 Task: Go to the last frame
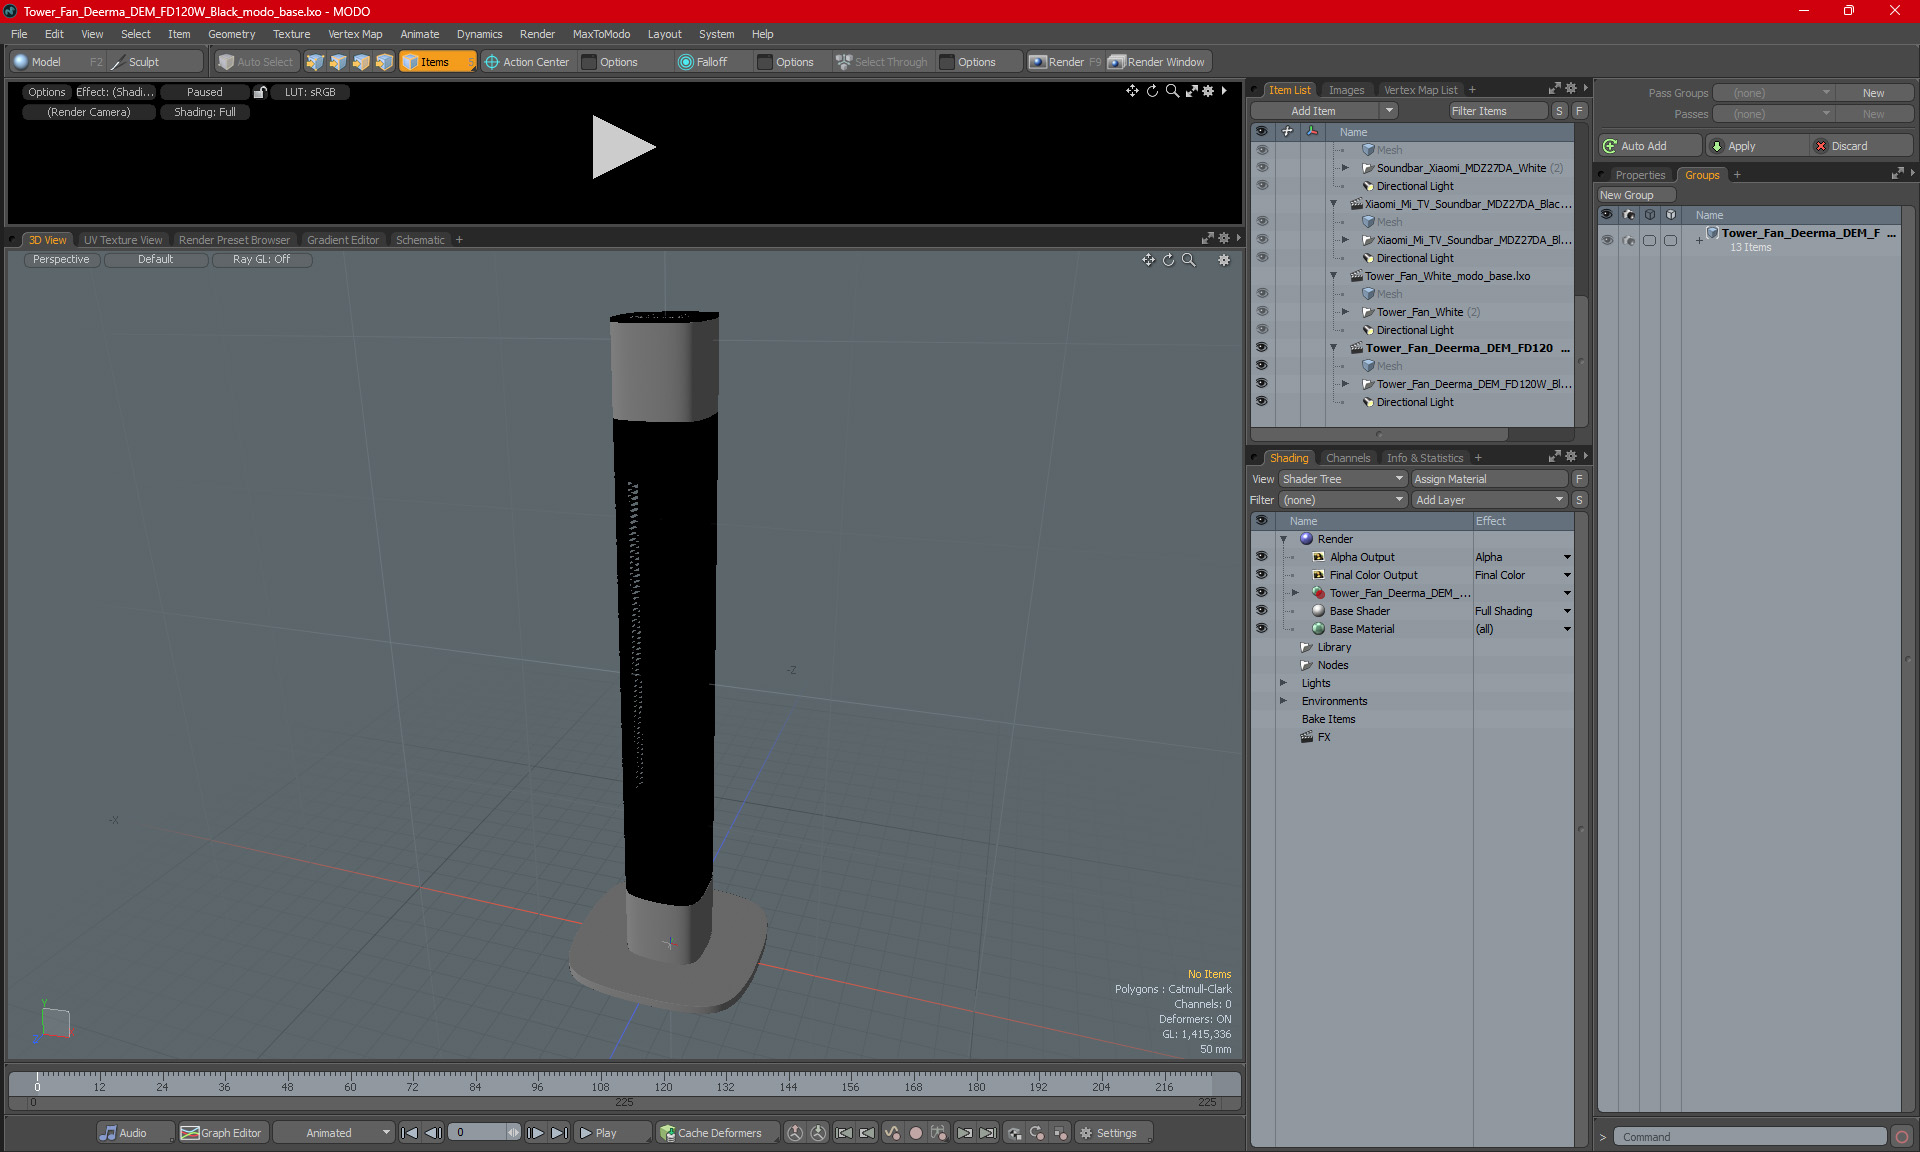[x=560, y=1133]
